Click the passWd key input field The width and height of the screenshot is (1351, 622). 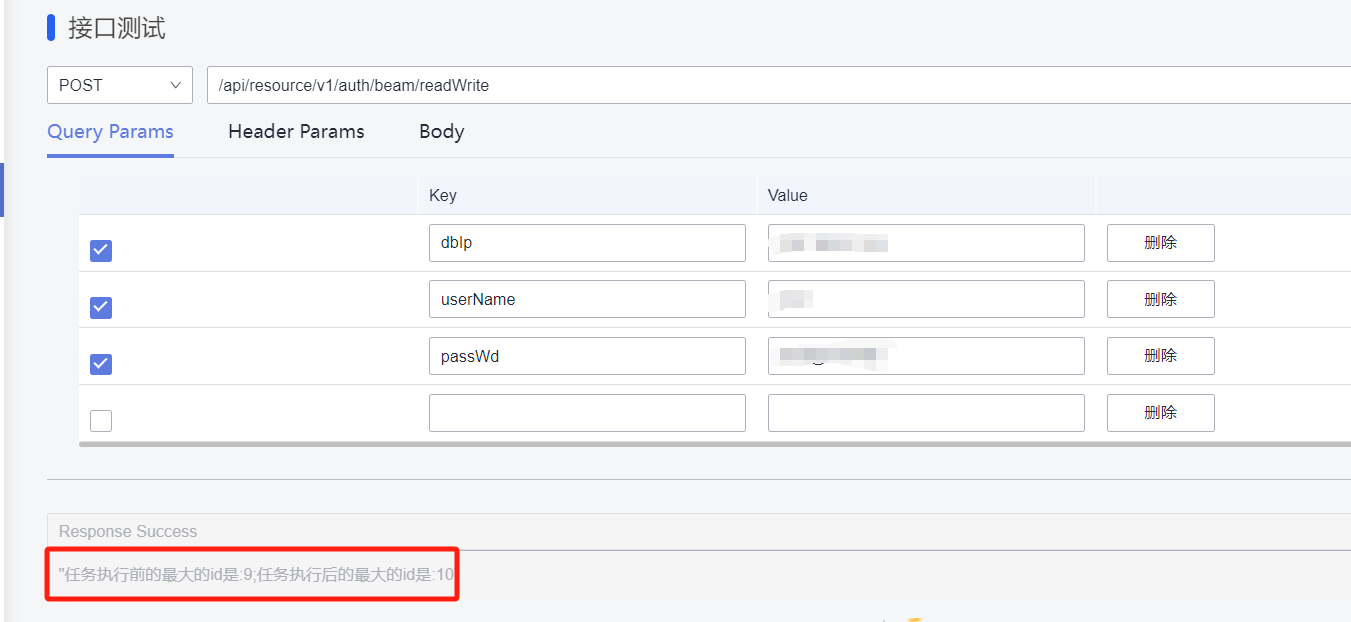pyautogui.click(x=587, y=356)
